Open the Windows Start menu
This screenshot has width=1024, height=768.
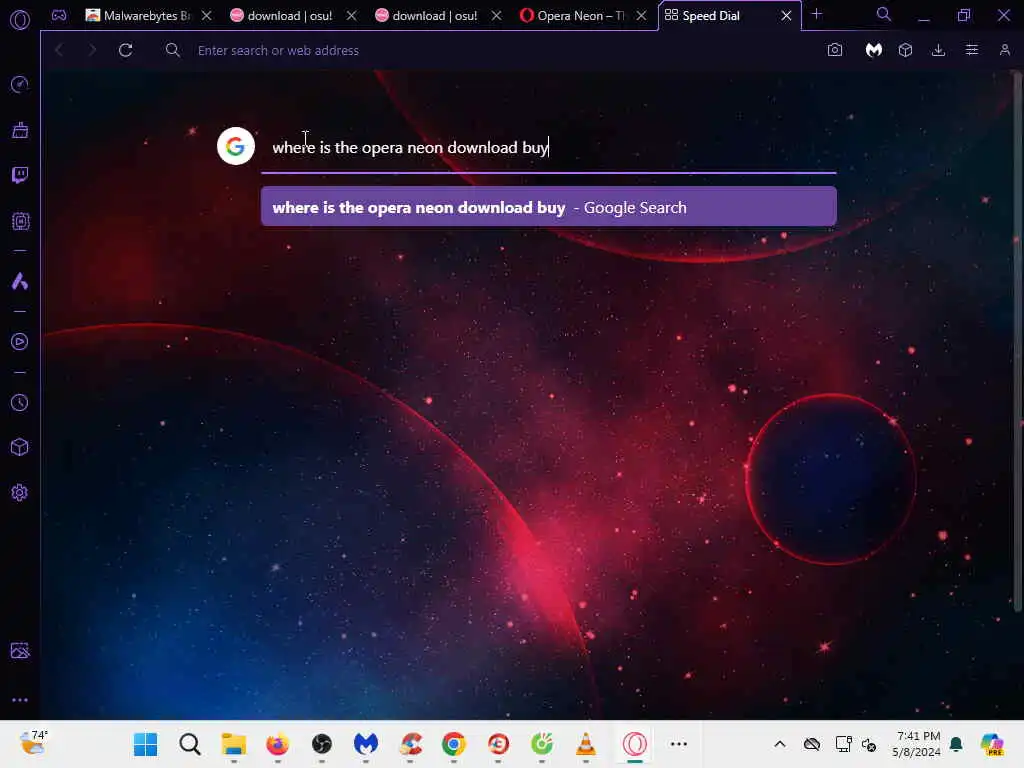145,744
